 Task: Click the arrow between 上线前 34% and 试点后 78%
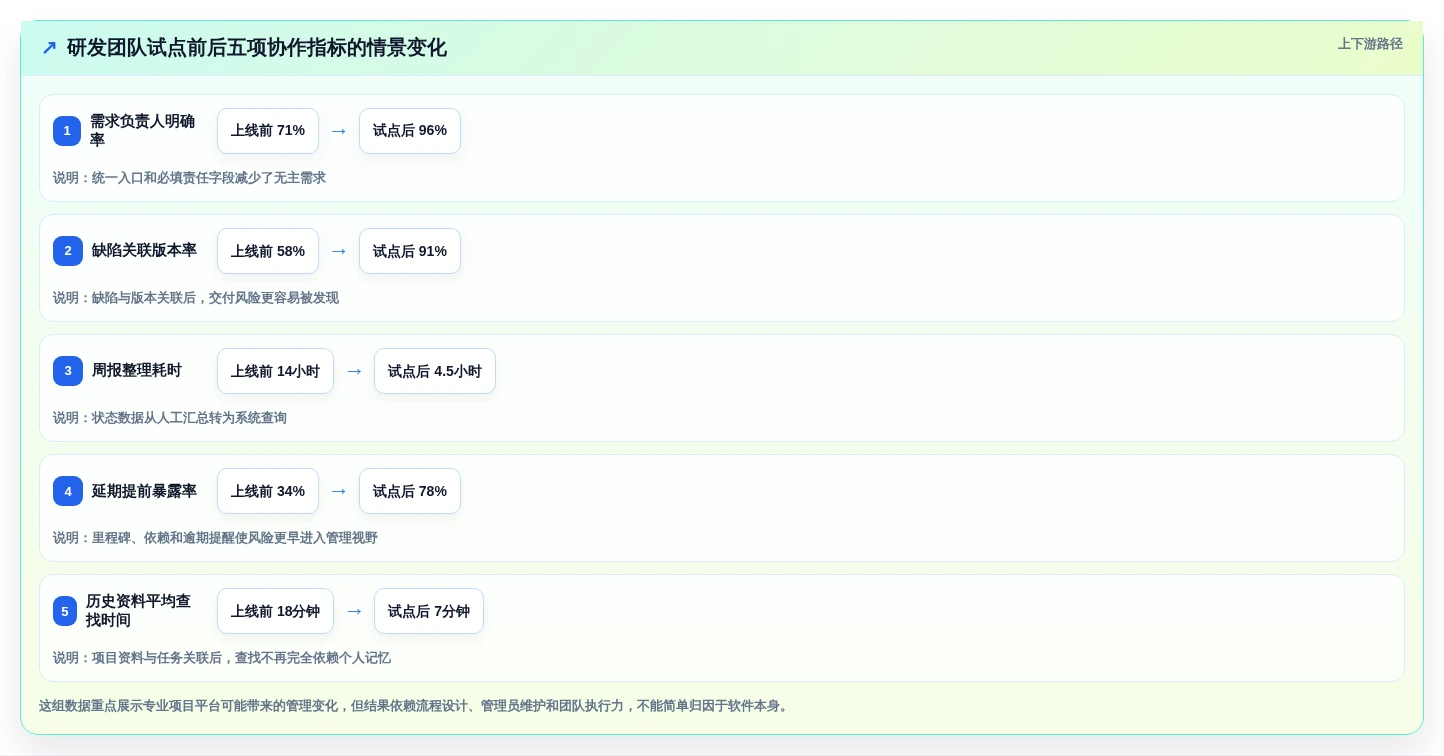(339, 491)
